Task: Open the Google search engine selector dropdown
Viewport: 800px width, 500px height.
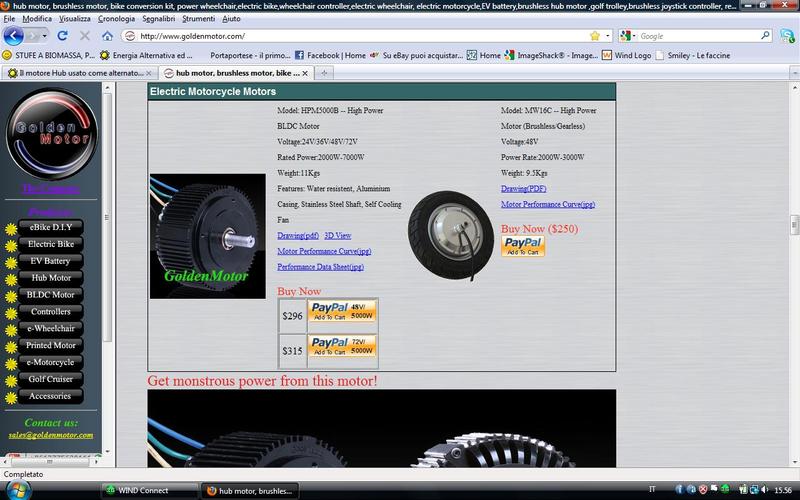Action: [628, 36]
